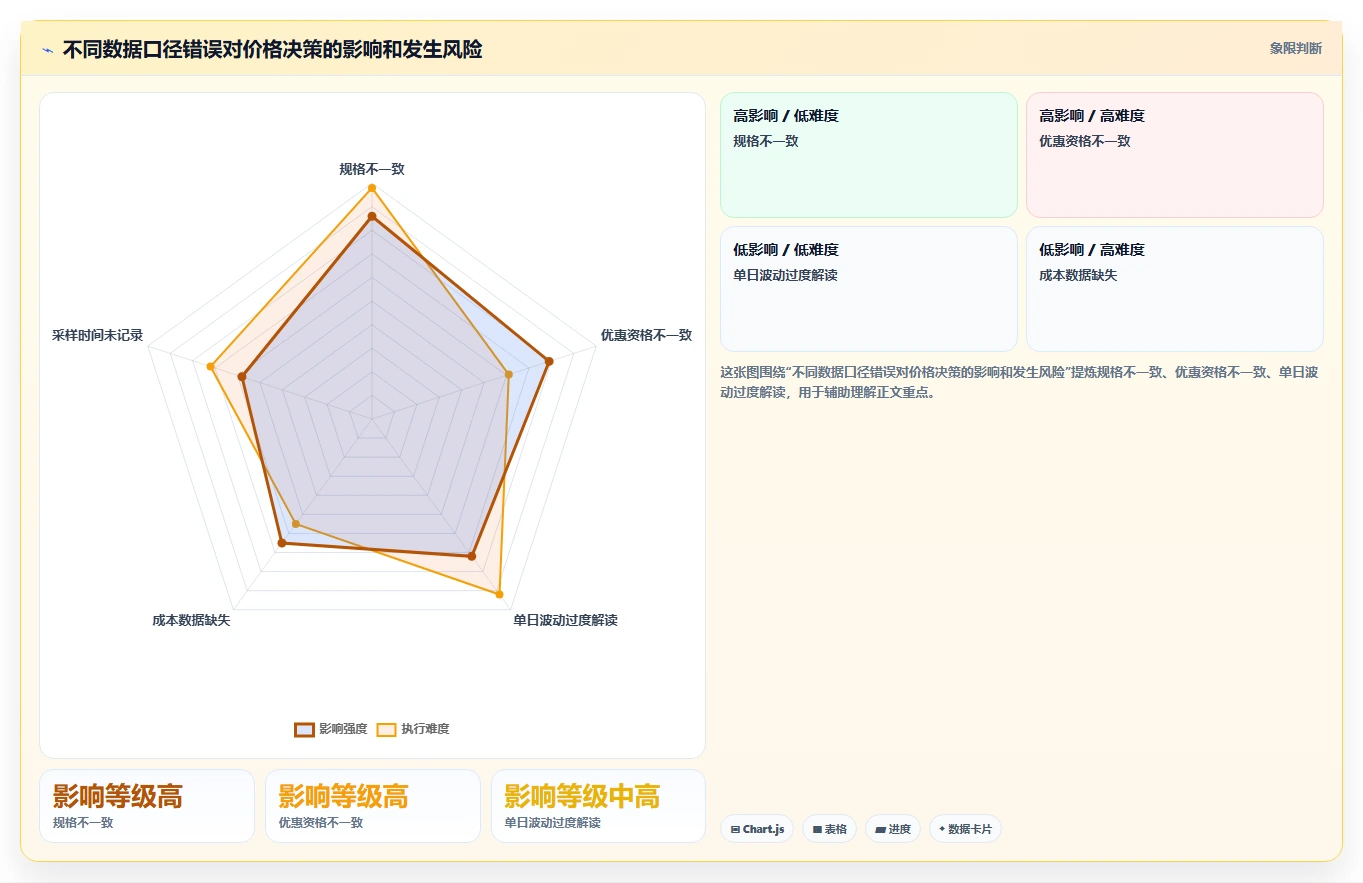Open the 高影响 / 低难度 quadrant card
1363x883 pixels.
pos(869,155)
